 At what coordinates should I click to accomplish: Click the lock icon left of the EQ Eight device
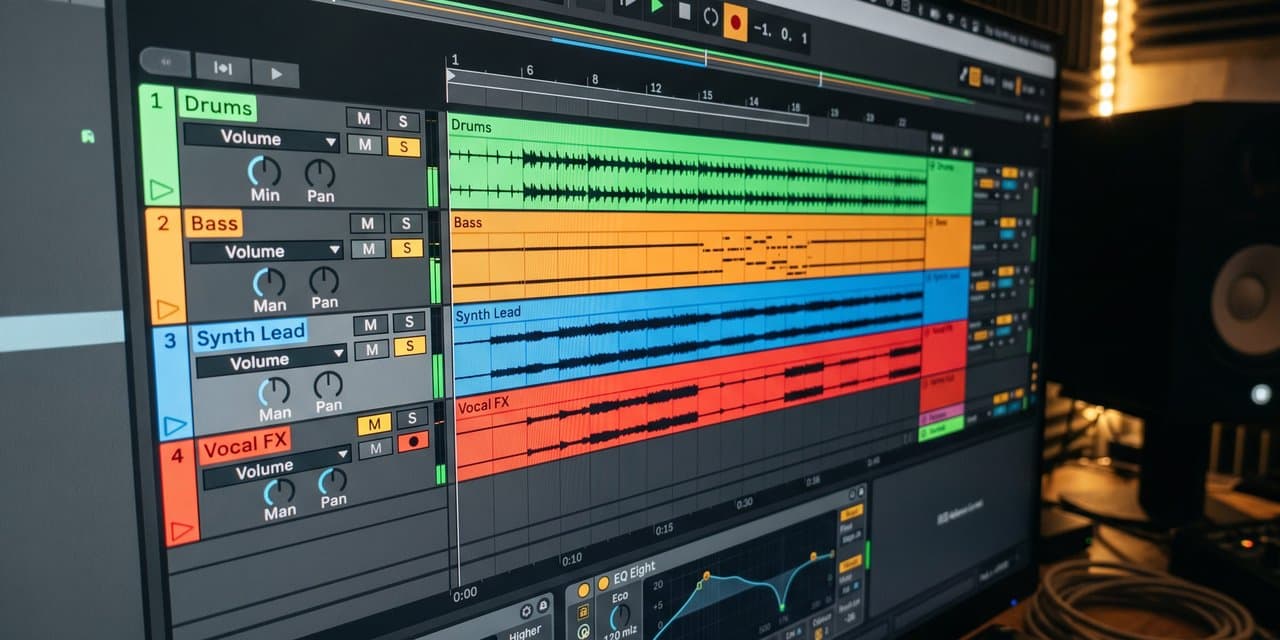[583, 612]
